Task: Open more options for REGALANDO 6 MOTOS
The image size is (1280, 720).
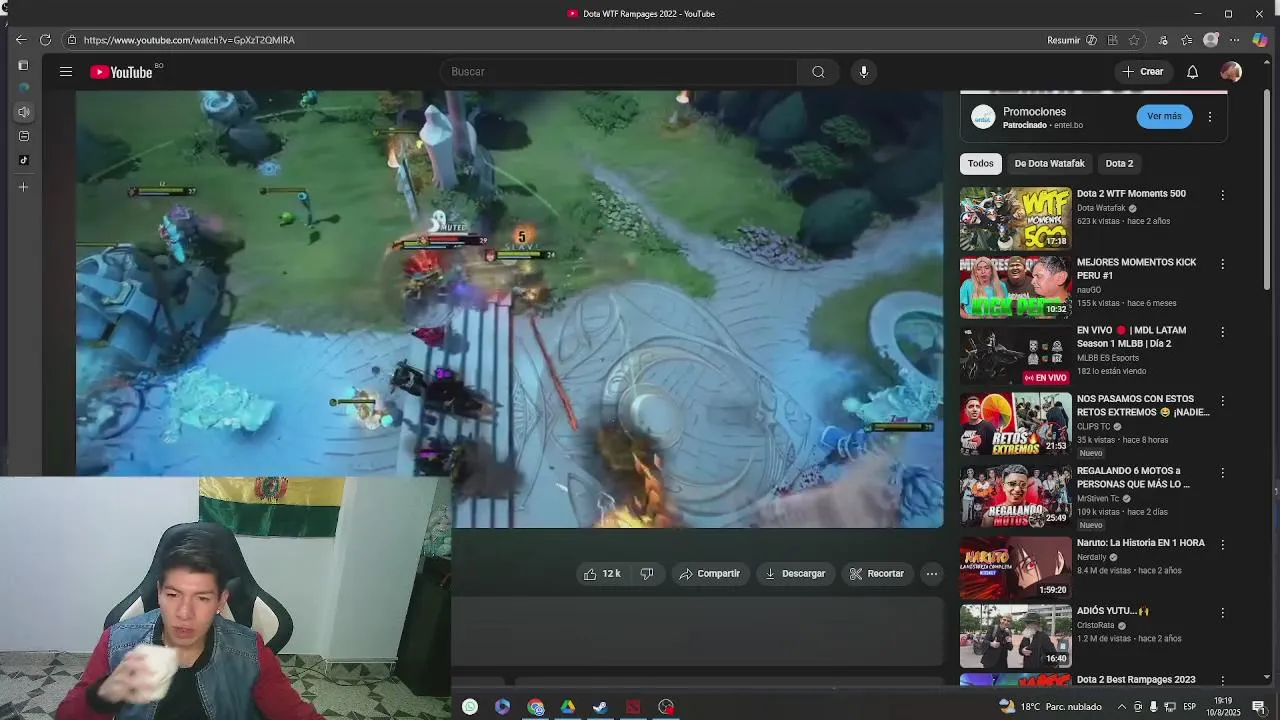Action: click(1222, 473)
